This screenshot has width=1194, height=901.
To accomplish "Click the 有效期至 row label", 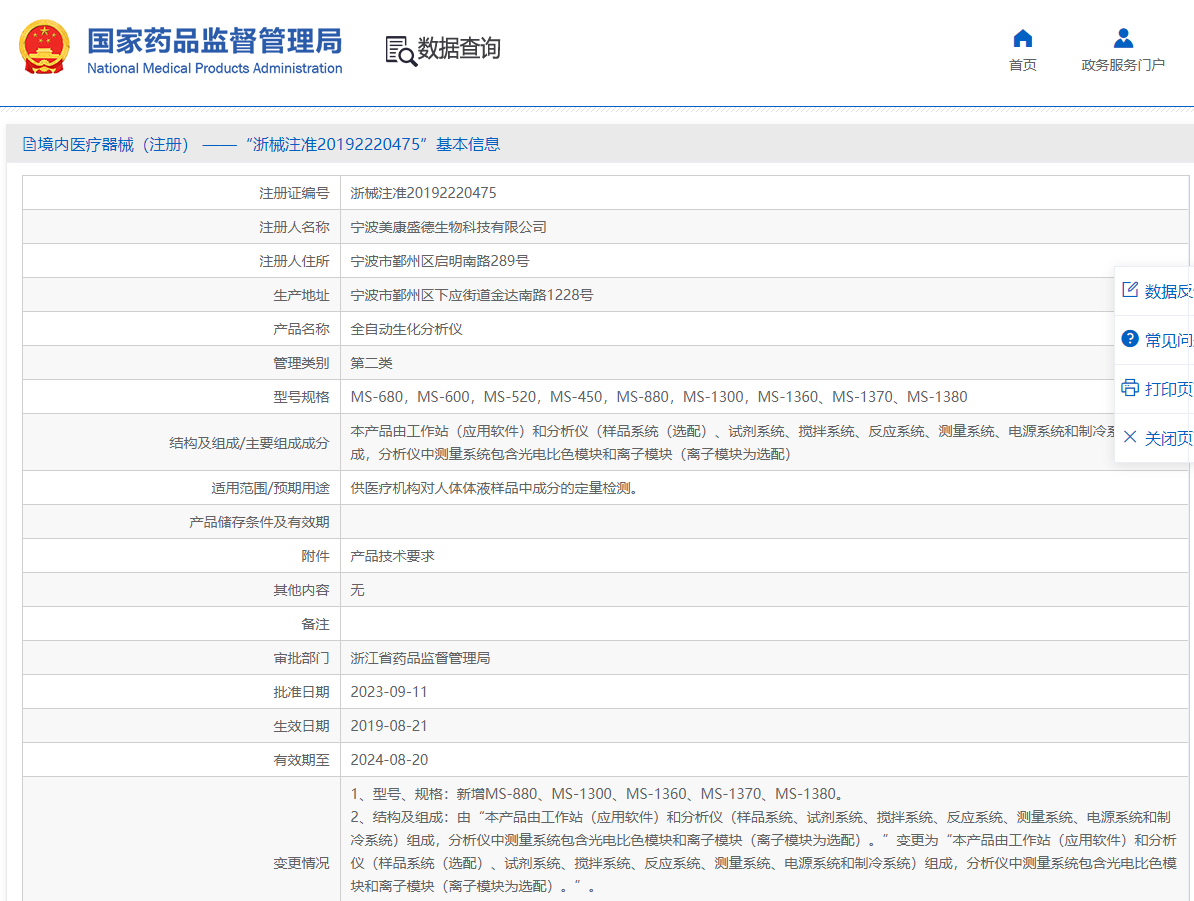I will click(302, 760).
